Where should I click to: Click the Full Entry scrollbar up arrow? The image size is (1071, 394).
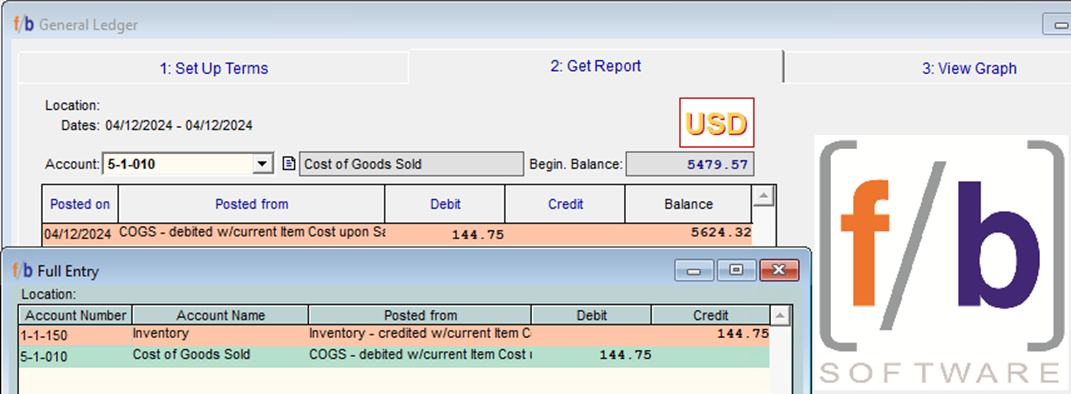coord(780,316)
